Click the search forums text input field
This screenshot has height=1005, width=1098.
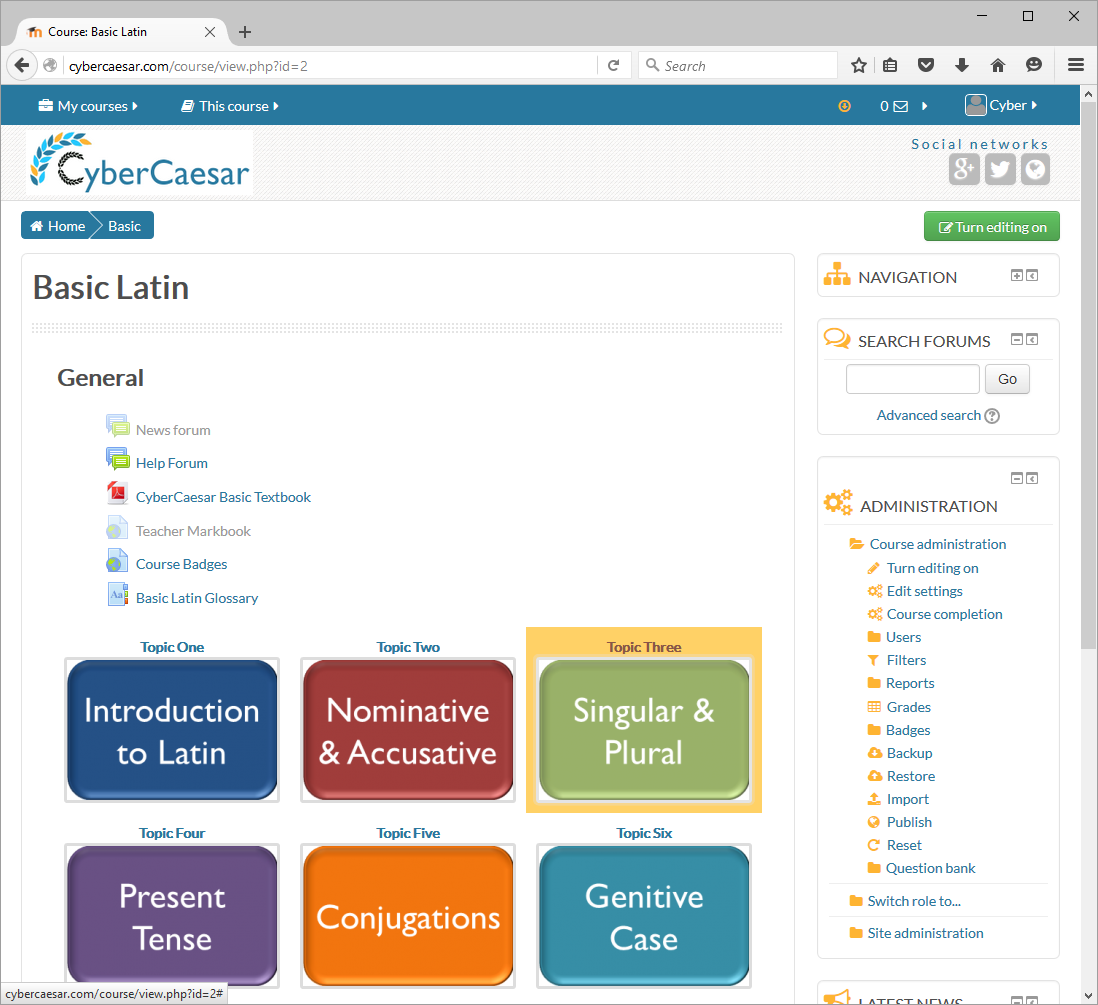click(912, 379)
